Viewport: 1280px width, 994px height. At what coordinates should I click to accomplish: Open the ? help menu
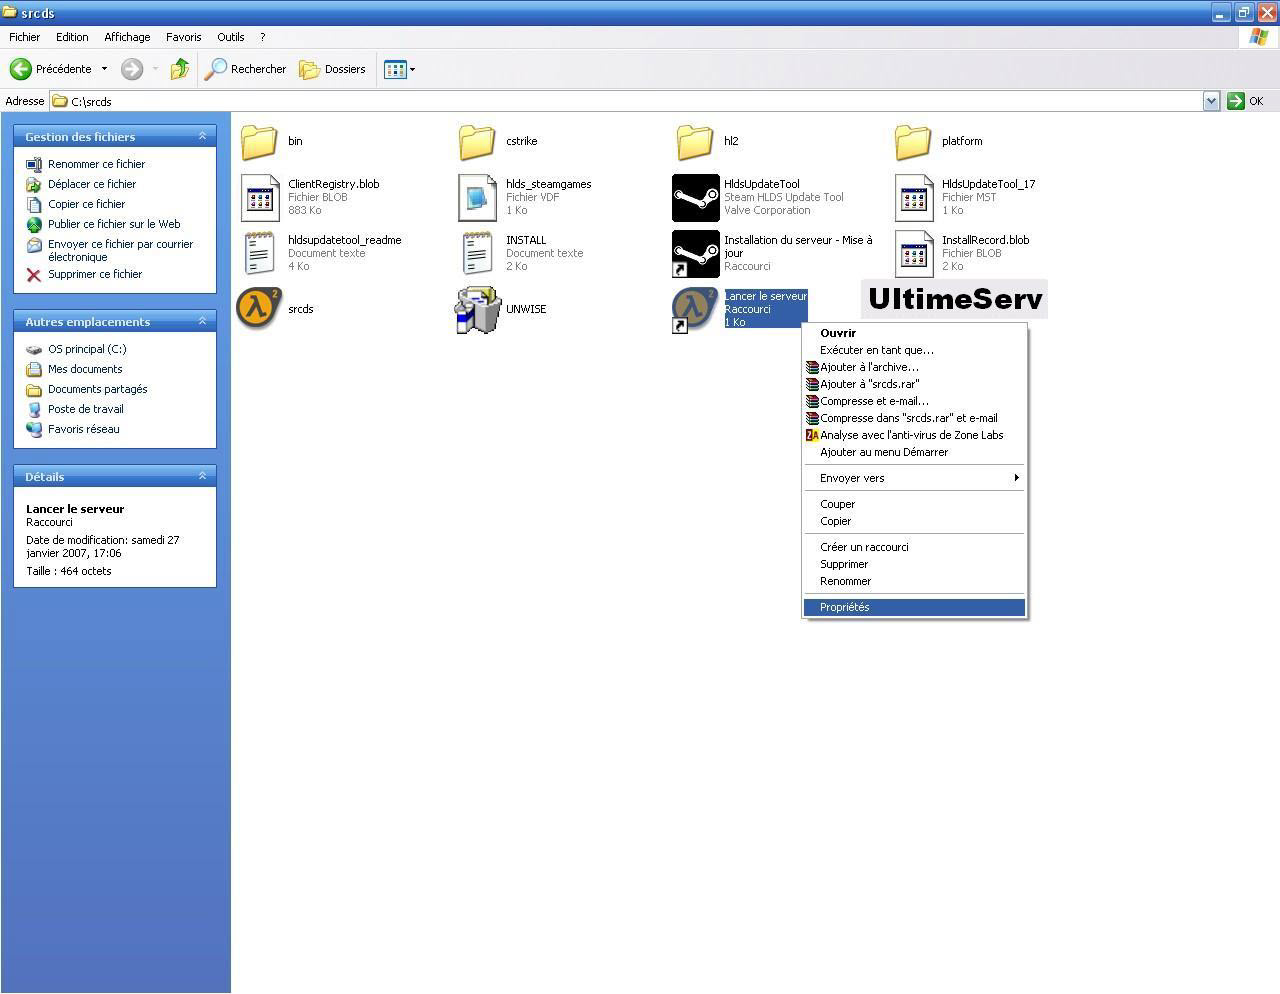click(263, 37)
